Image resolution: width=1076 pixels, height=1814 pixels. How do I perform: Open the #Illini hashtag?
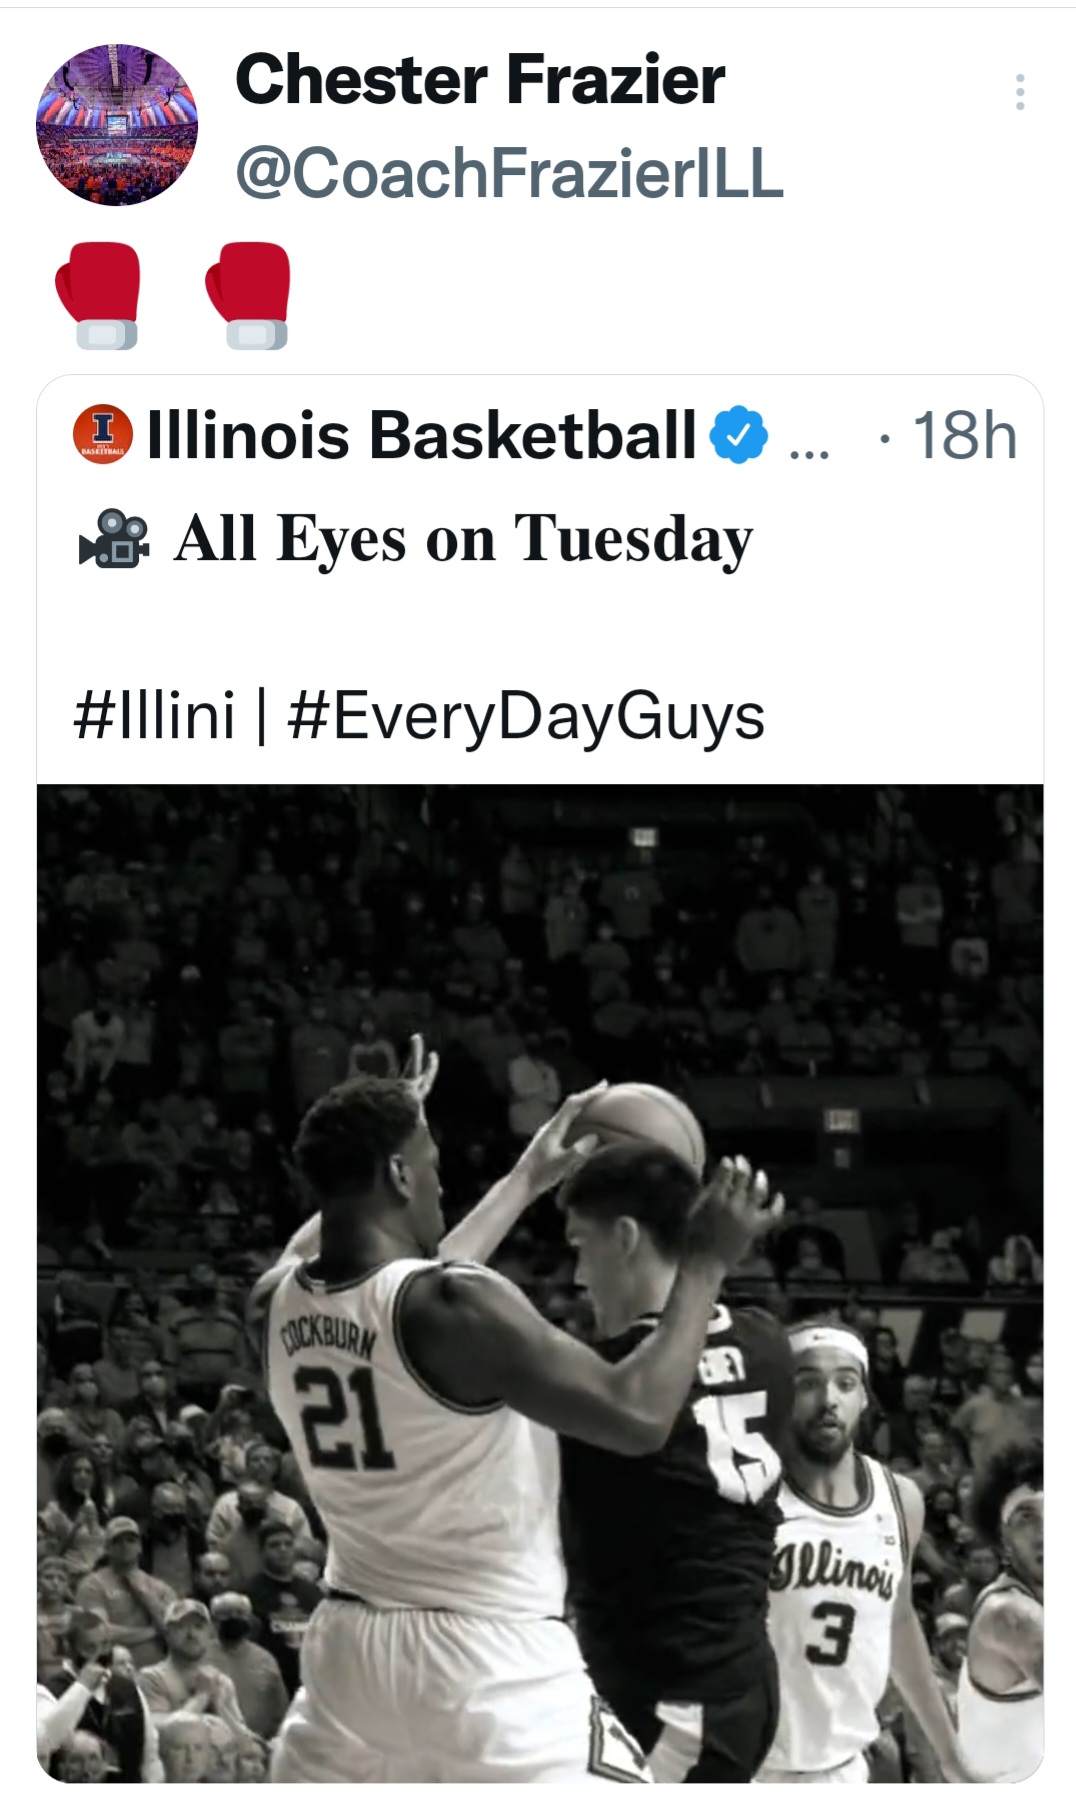click(x=155, y=716)
